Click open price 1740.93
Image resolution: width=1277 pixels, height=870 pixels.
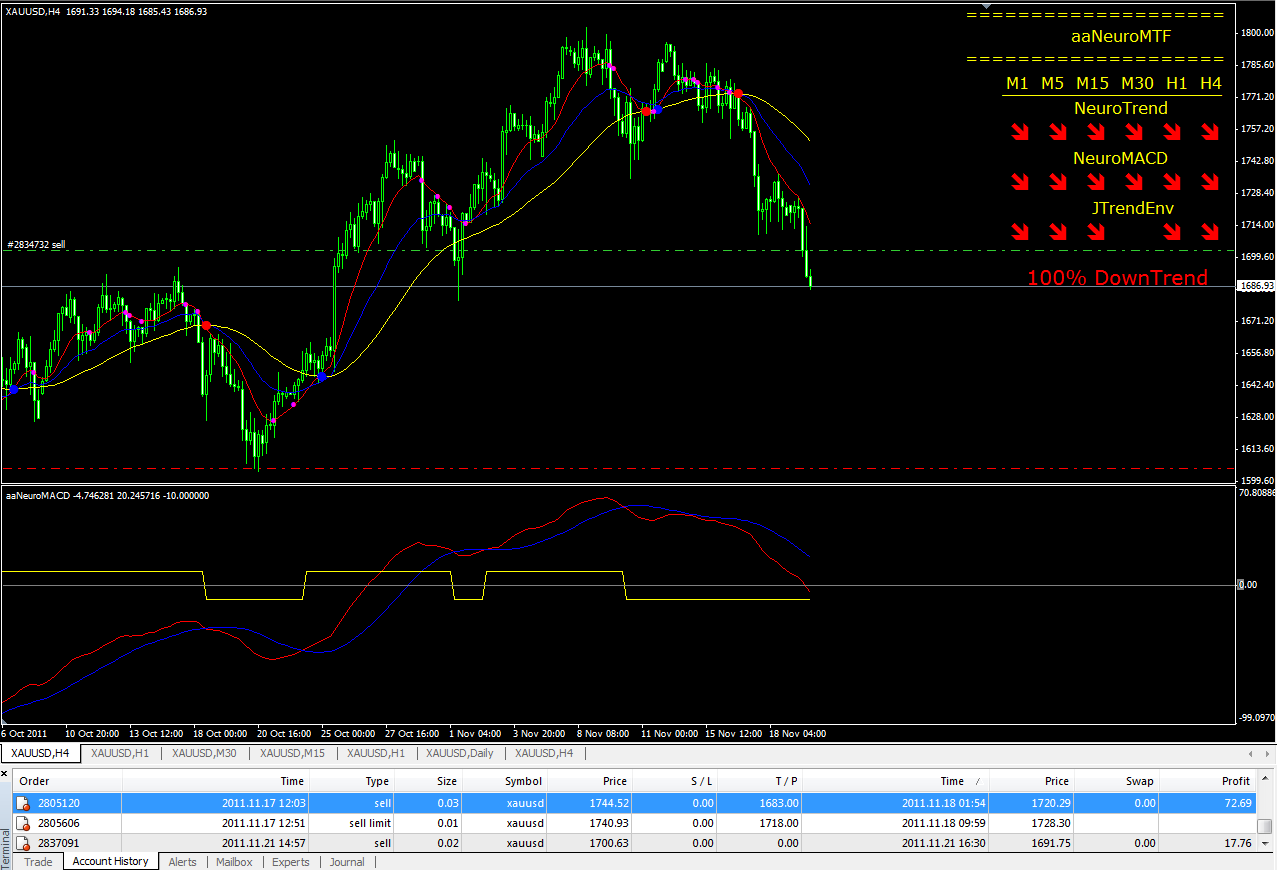click(610, 823)
